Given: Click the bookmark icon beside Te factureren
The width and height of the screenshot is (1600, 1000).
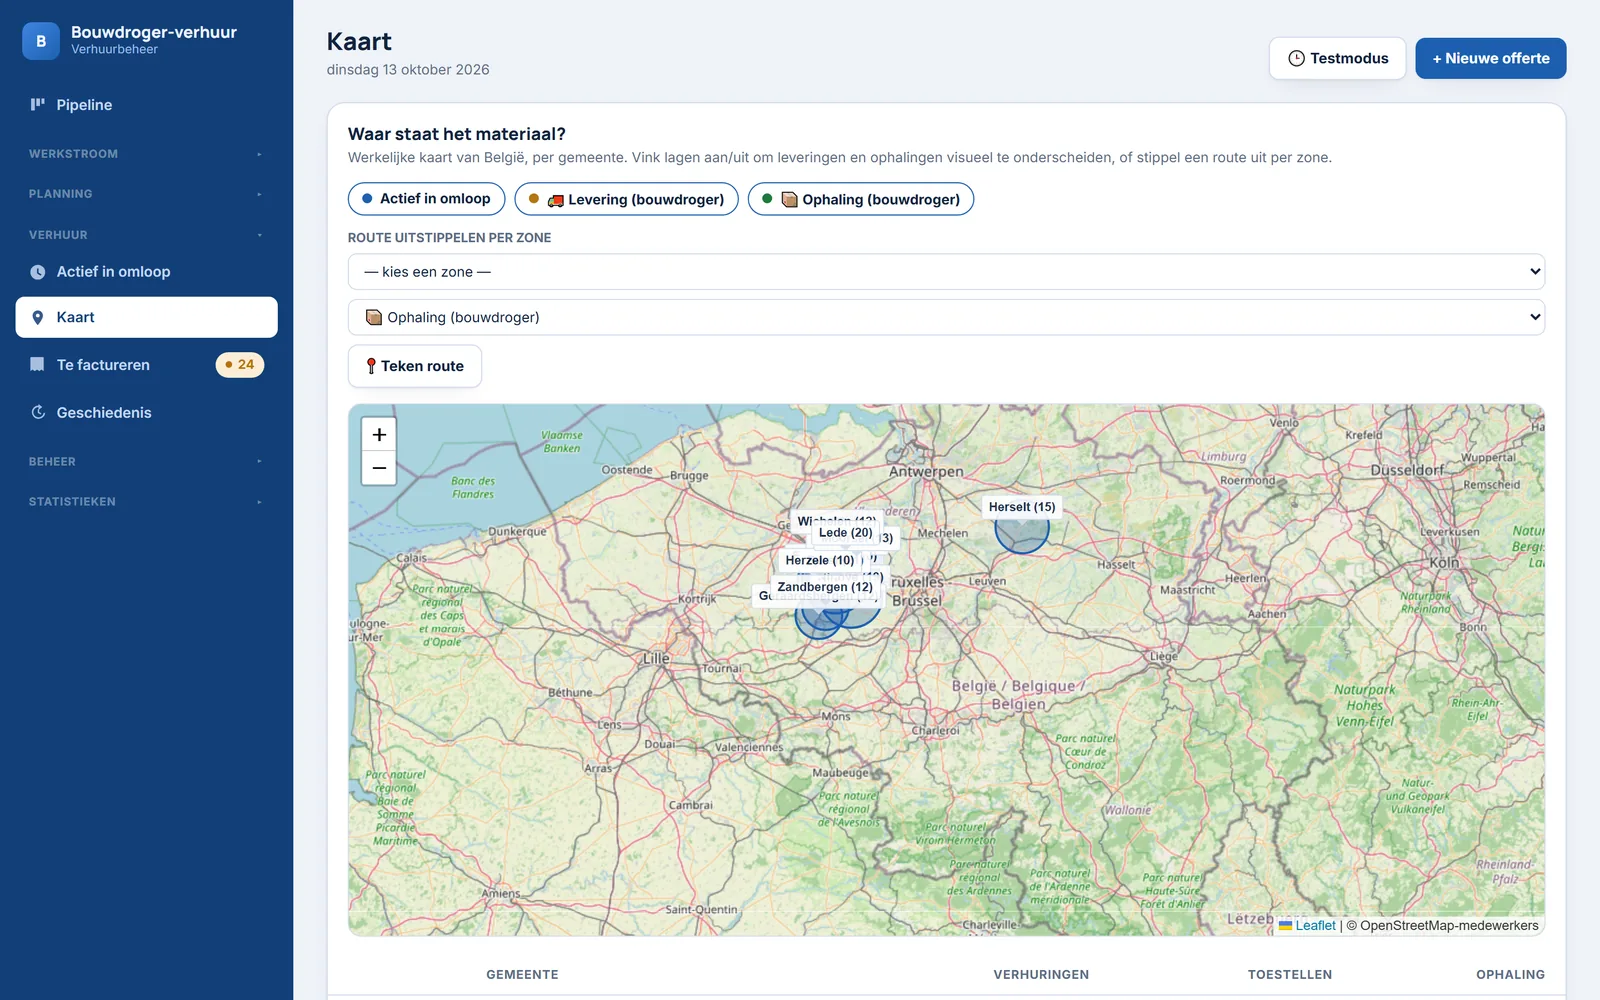Looking at the screenshot, I should click(37, 365).
